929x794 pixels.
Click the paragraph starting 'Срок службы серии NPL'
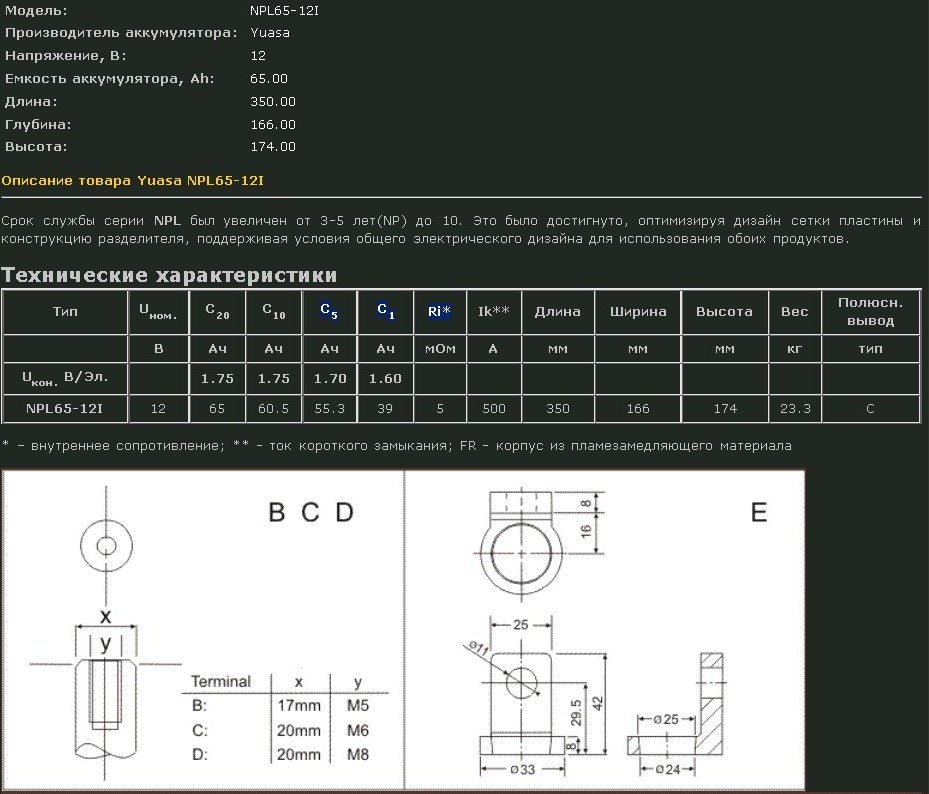point(461,229)
